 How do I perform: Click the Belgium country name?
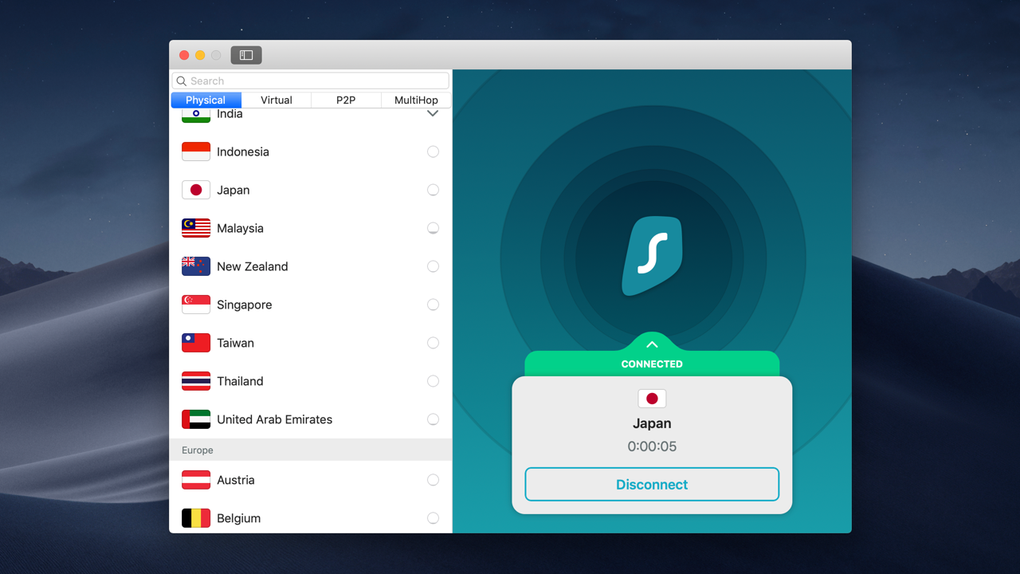239,519
